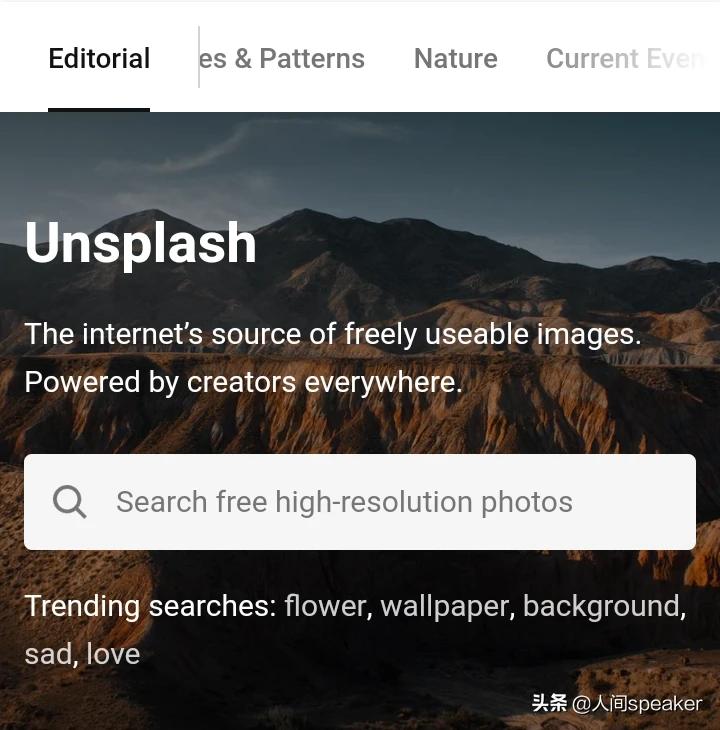The image size is (720, 730).
Task: Select the Editorial tab
Action: point(99,59)
